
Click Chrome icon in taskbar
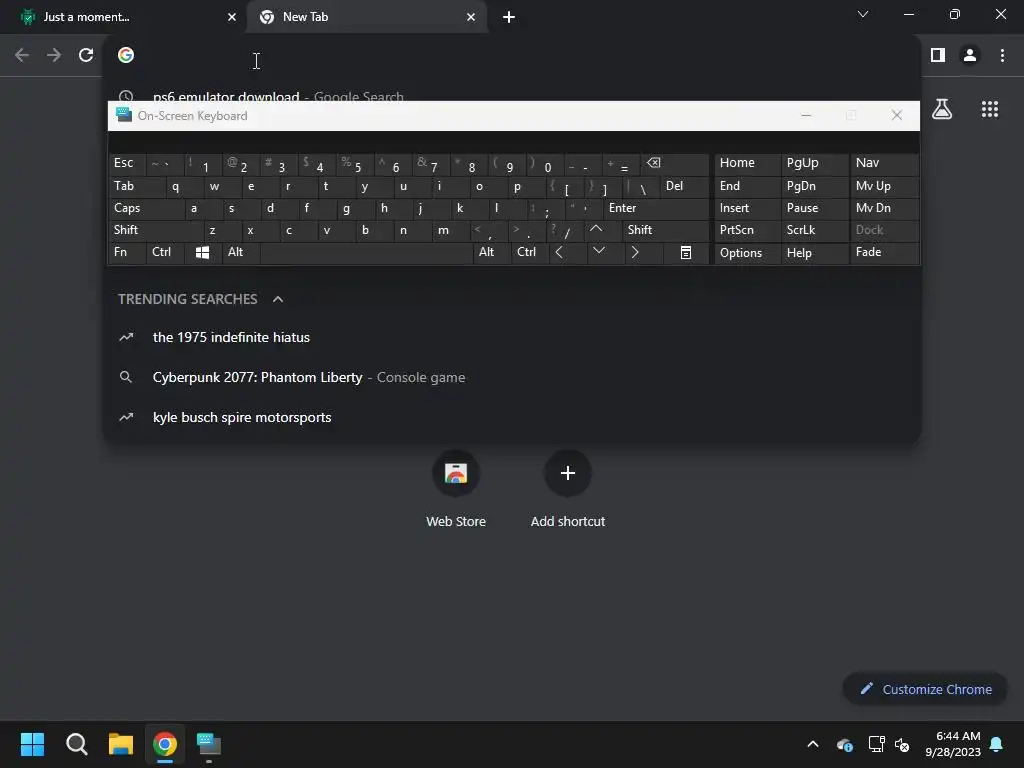(165, 744)
